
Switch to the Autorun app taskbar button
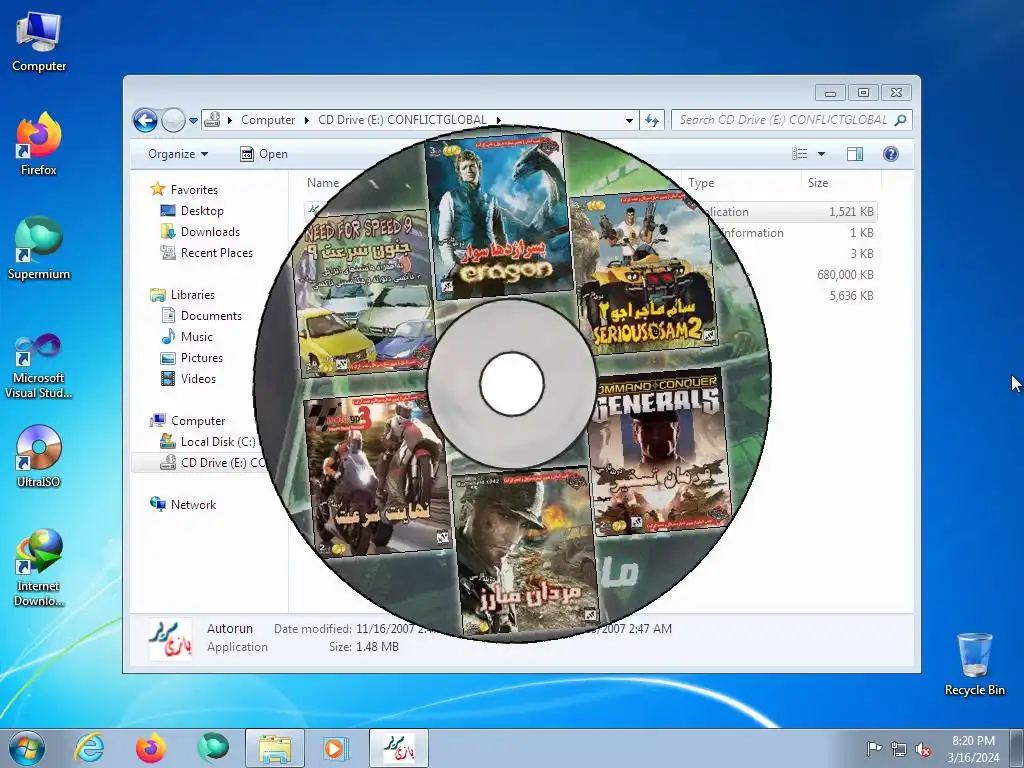[x=399, y=748]
